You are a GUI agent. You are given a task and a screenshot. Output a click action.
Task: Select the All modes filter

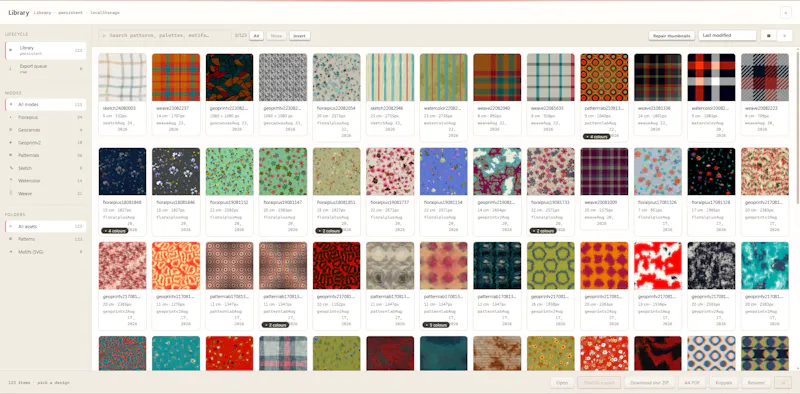click(45, 105)
